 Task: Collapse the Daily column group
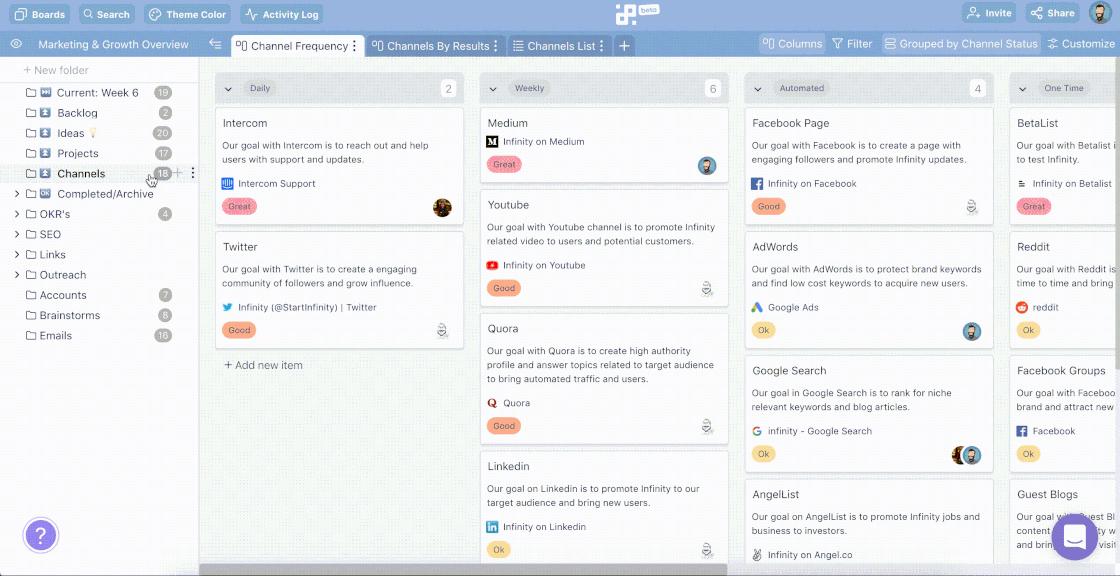[229, 89]
